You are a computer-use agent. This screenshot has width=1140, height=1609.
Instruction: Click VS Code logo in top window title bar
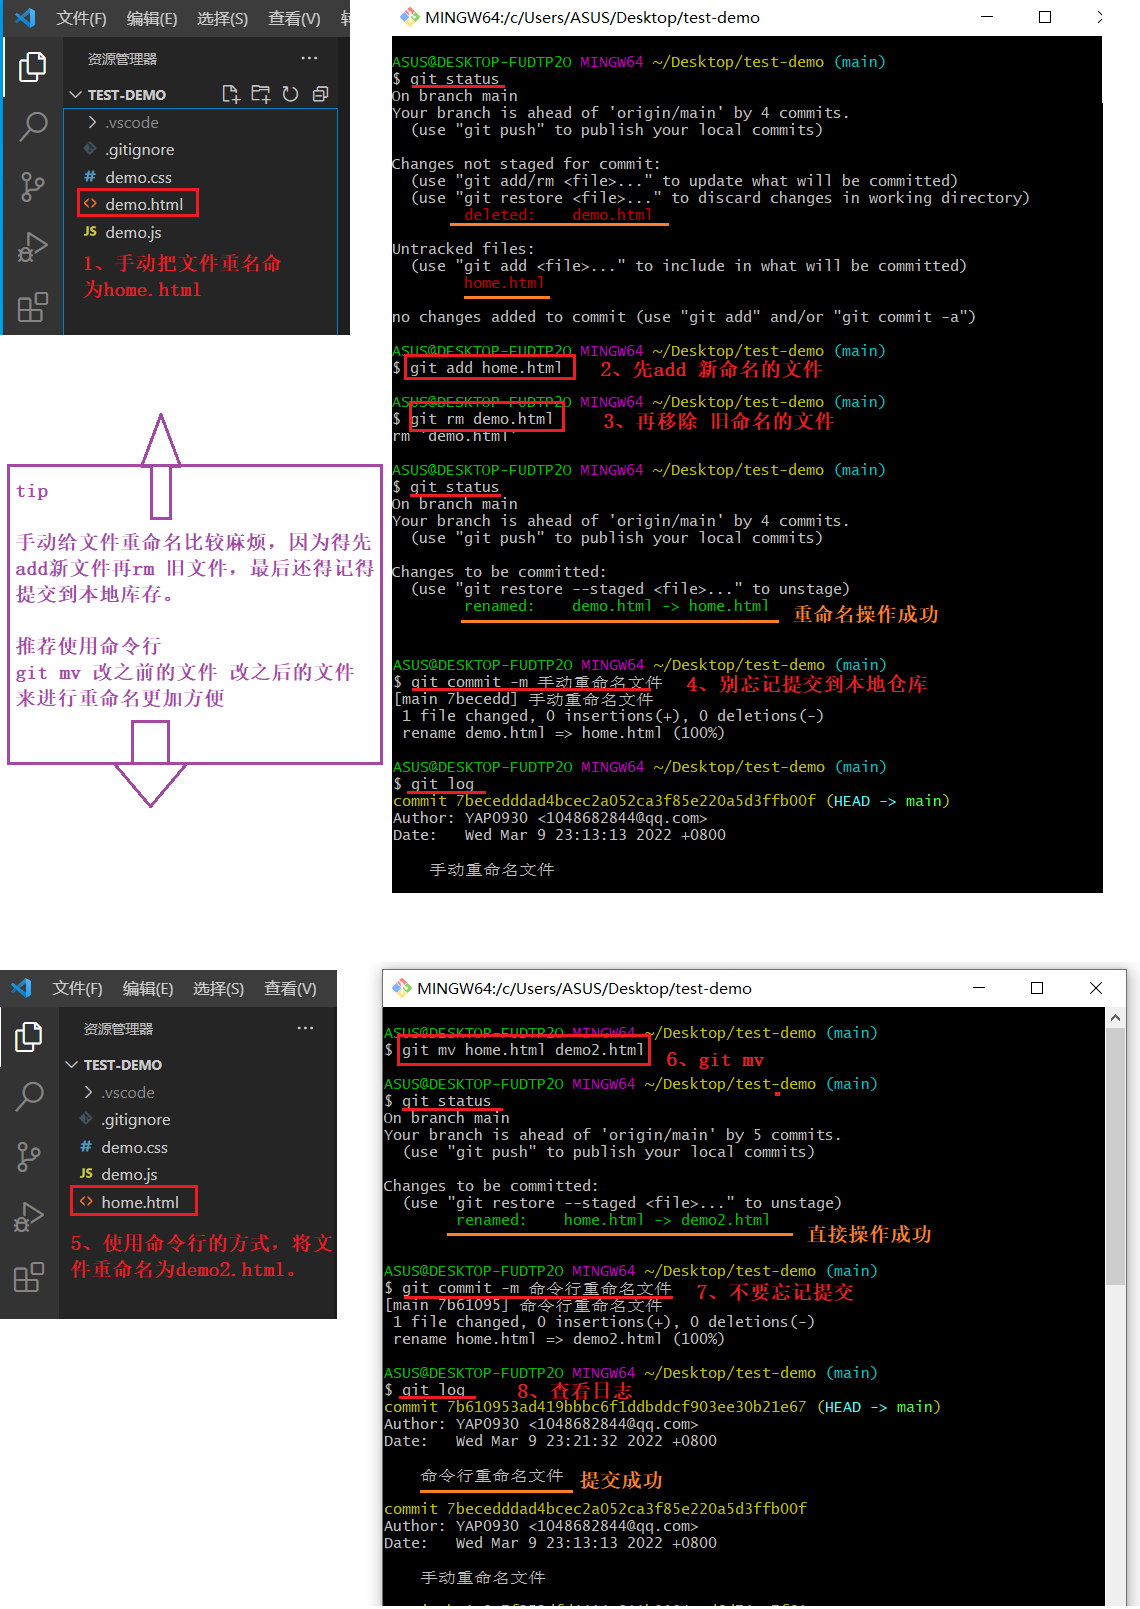[25, 18]
